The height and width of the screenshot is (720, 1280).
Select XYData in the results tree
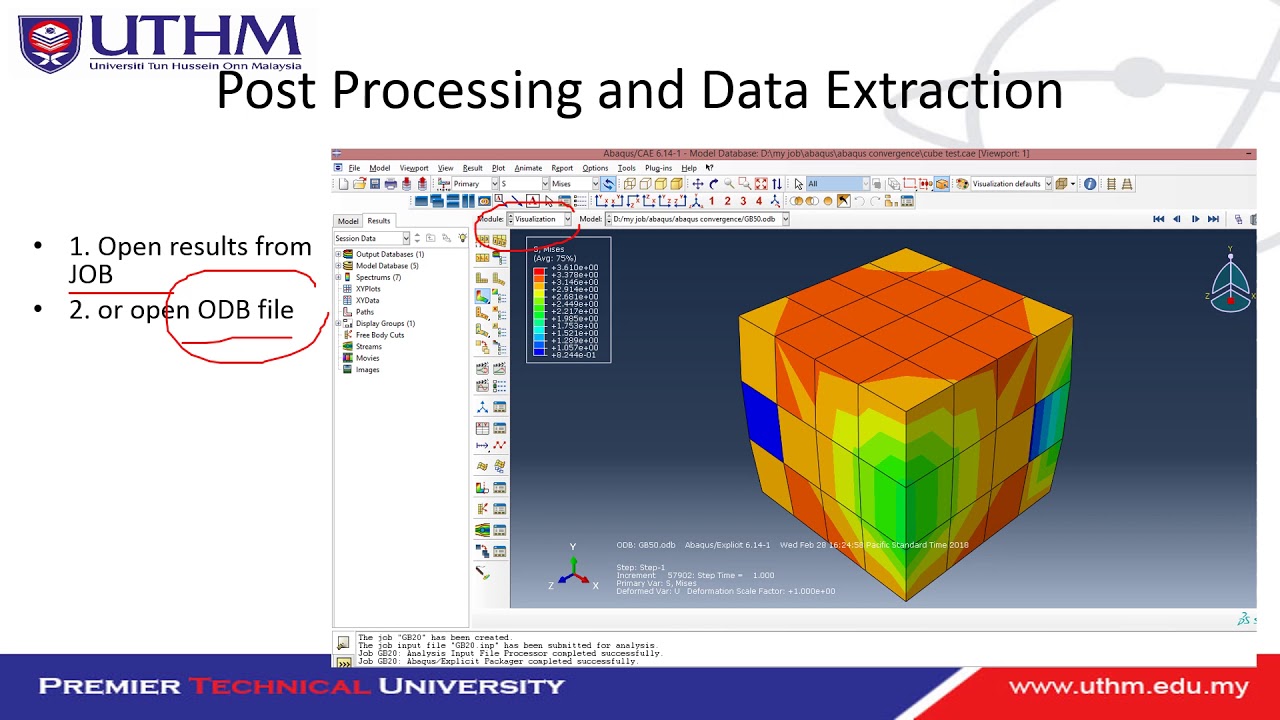367,300
